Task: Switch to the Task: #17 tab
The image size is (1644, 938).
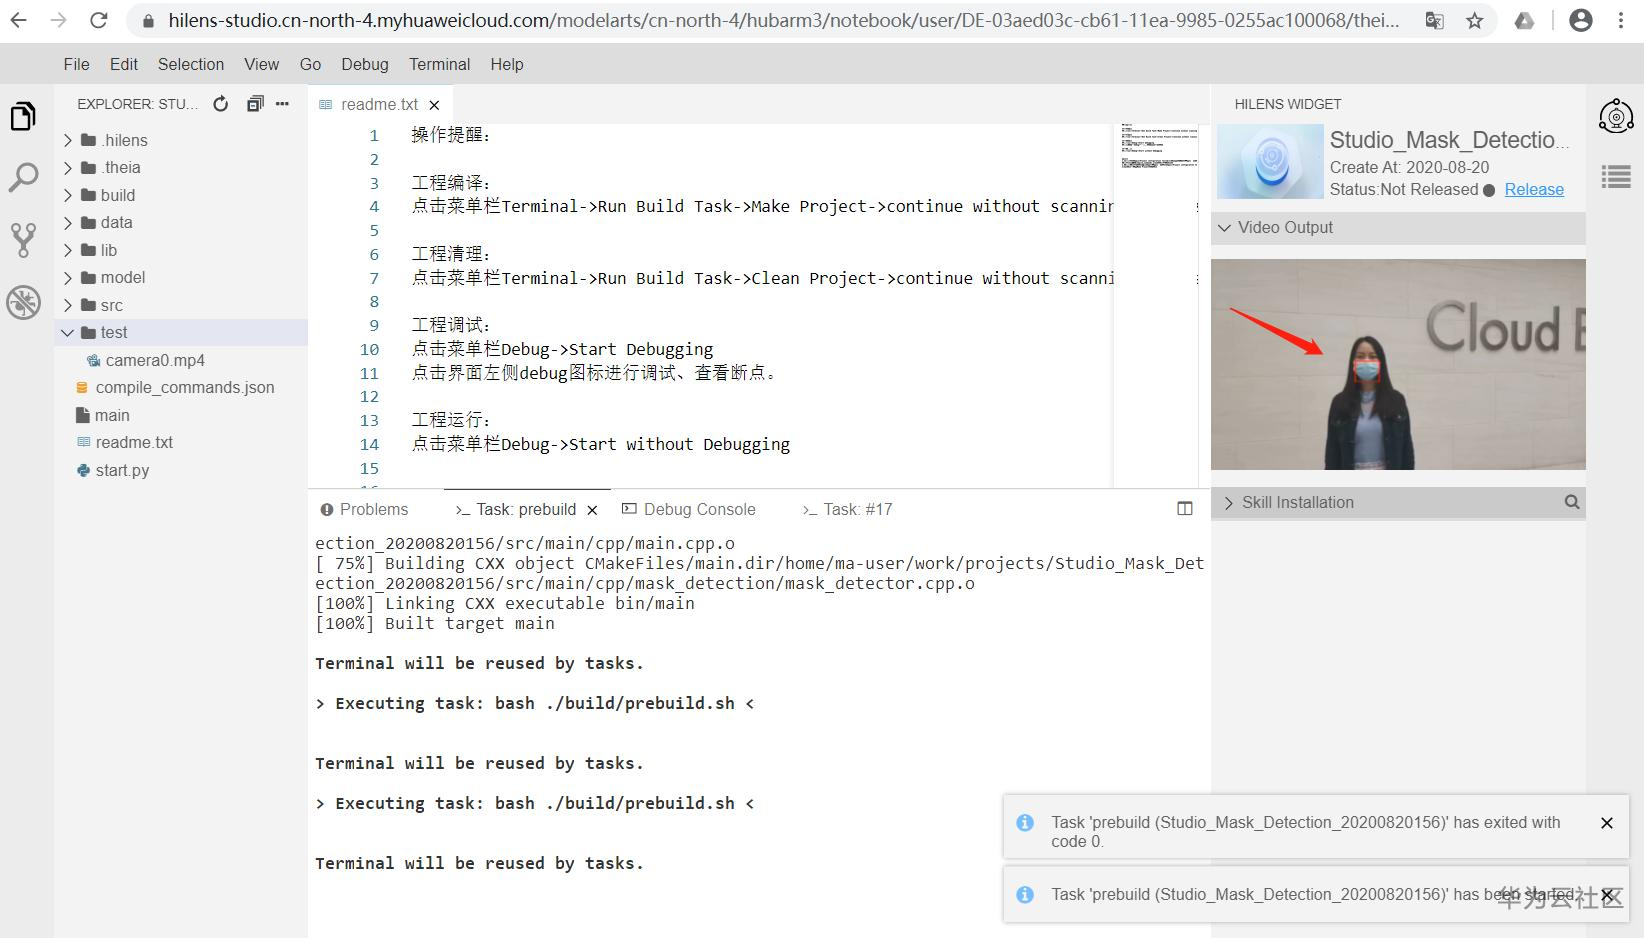Action: 847,509
